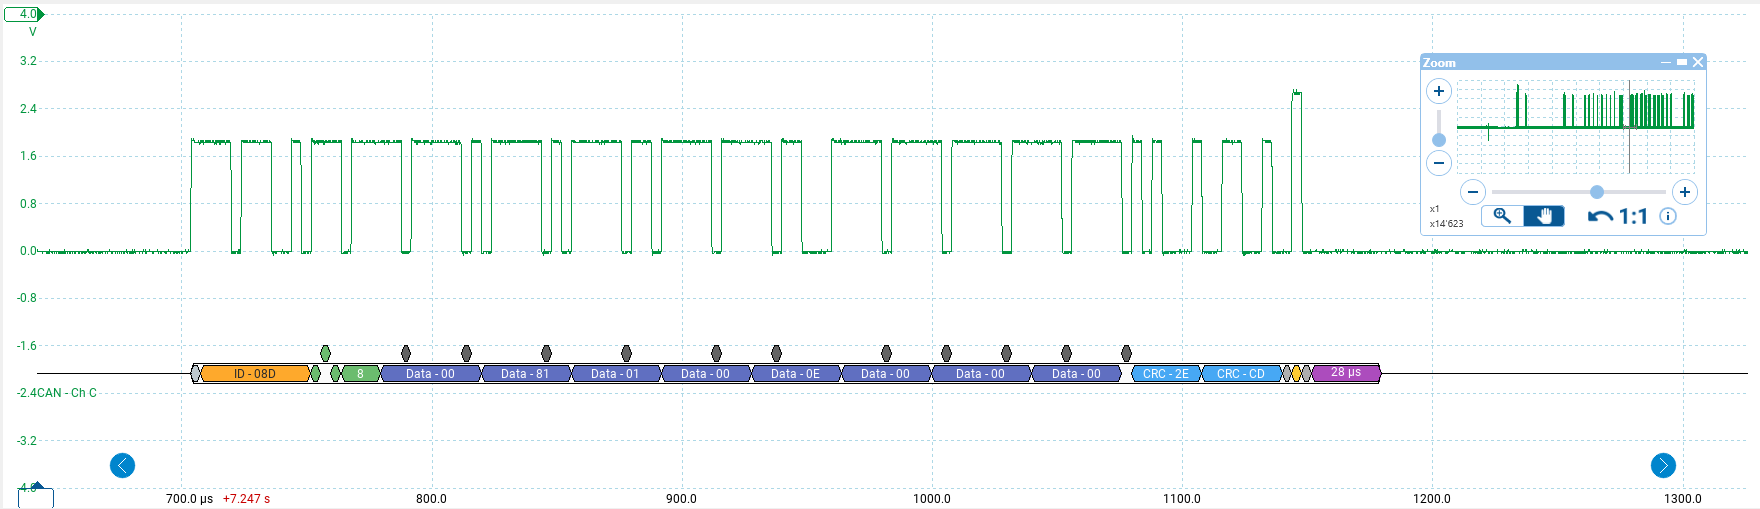The width and height of the screenshot is (1760, 509).
Task: Select the purple 28 µs packet
Action: (x=1346, y=373)
